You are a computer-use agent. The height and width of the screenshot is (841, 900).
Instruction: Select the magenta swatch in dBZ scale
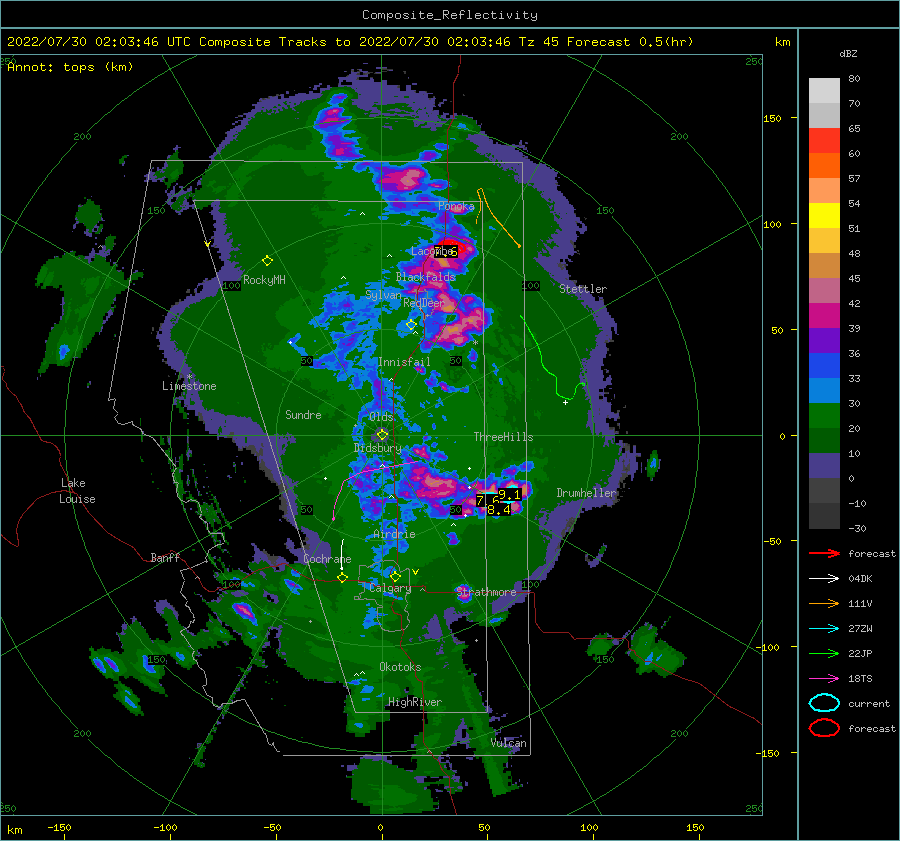(824, 316)
